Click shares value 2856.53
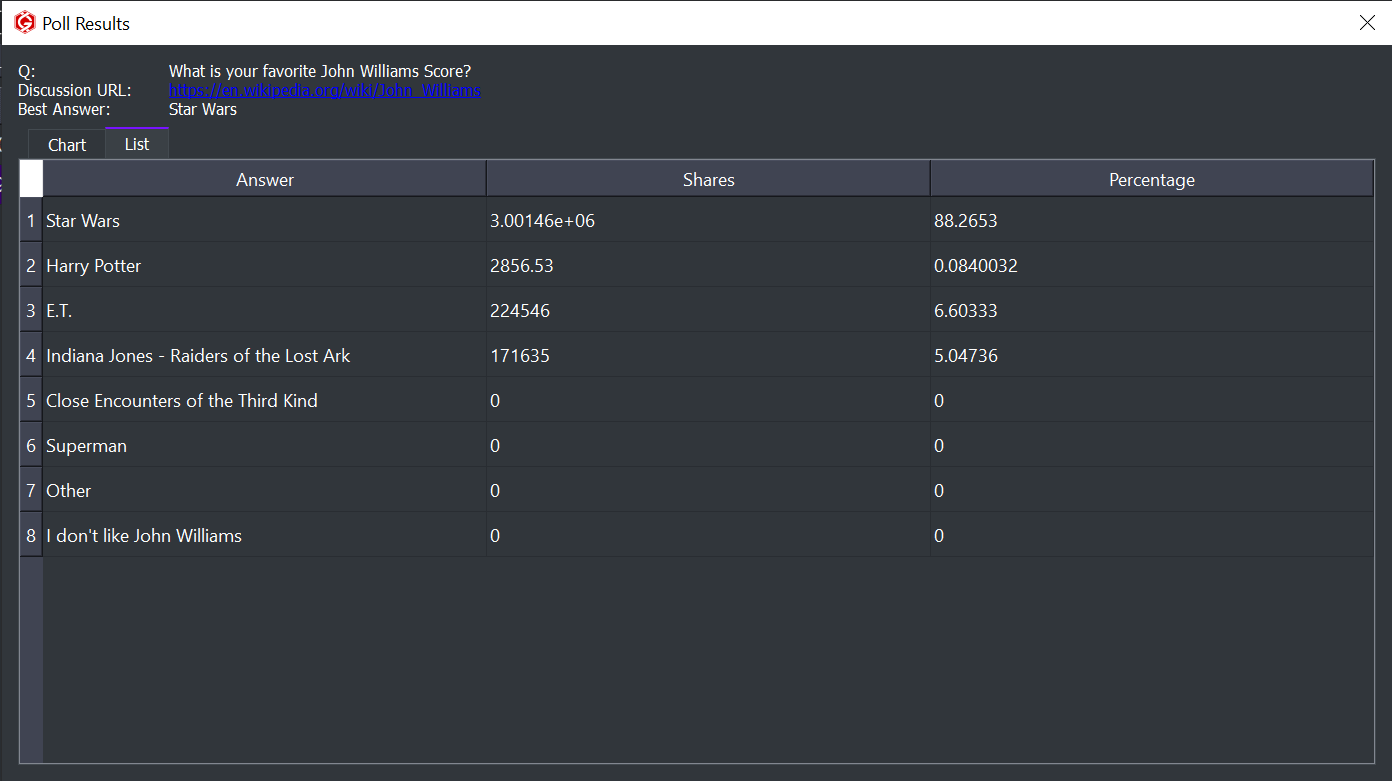The height and width of the screenshot is (781, 1392). pos(708,265)
